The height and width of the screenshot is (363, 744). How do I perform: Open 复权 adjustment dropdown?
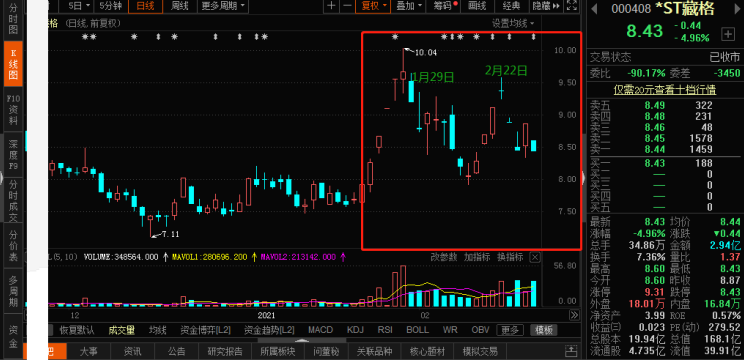point(375,6)
